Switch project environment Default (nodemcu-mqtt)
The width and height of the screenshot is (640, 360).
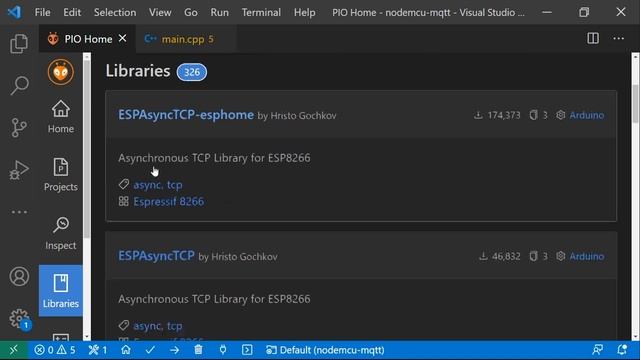[x=325, y=350]
